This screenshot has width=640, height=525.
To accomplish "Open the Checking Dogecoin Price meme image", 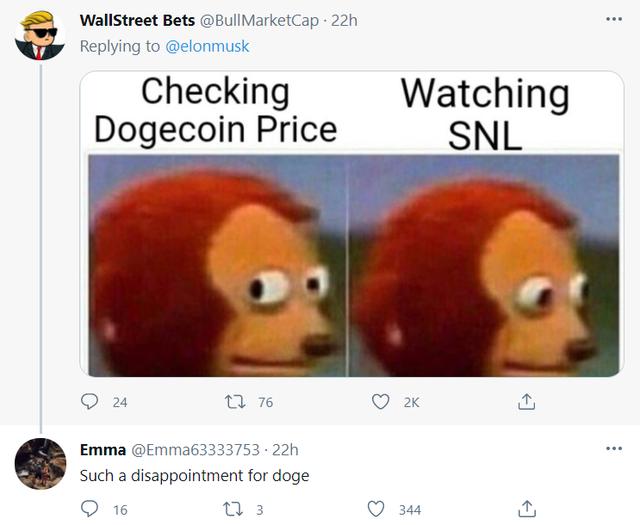I will pos(352,224).
